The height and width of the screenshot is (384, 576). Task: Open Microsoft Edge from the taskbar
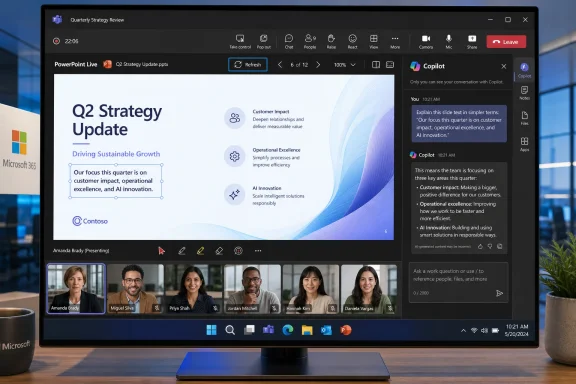(x=288, y=330)
